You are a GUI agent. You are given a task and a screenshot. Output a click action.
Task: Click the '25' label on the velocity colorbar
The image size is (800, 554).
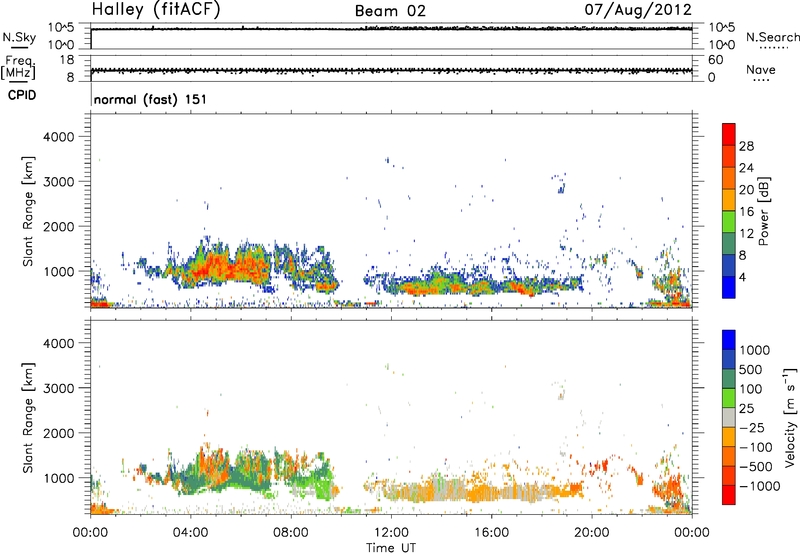pyautogui.click(x=747, y=409)
